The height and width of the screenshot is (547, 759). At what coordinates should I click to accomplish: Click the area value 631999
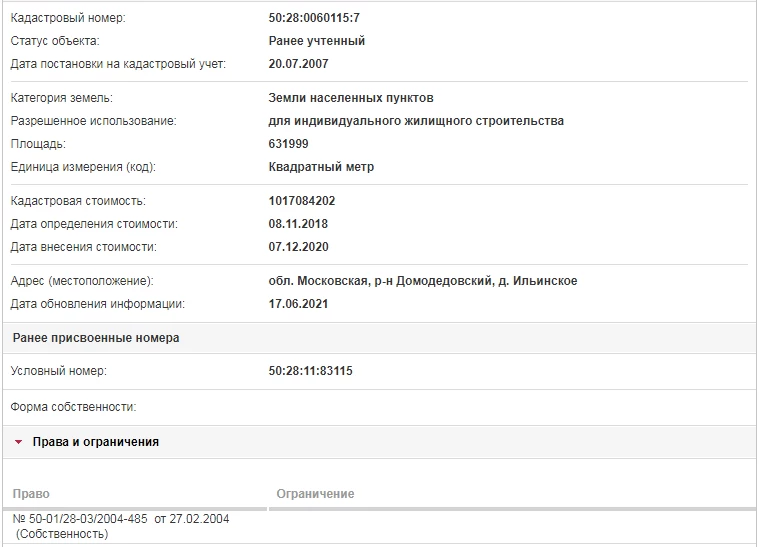coord(289,144)
